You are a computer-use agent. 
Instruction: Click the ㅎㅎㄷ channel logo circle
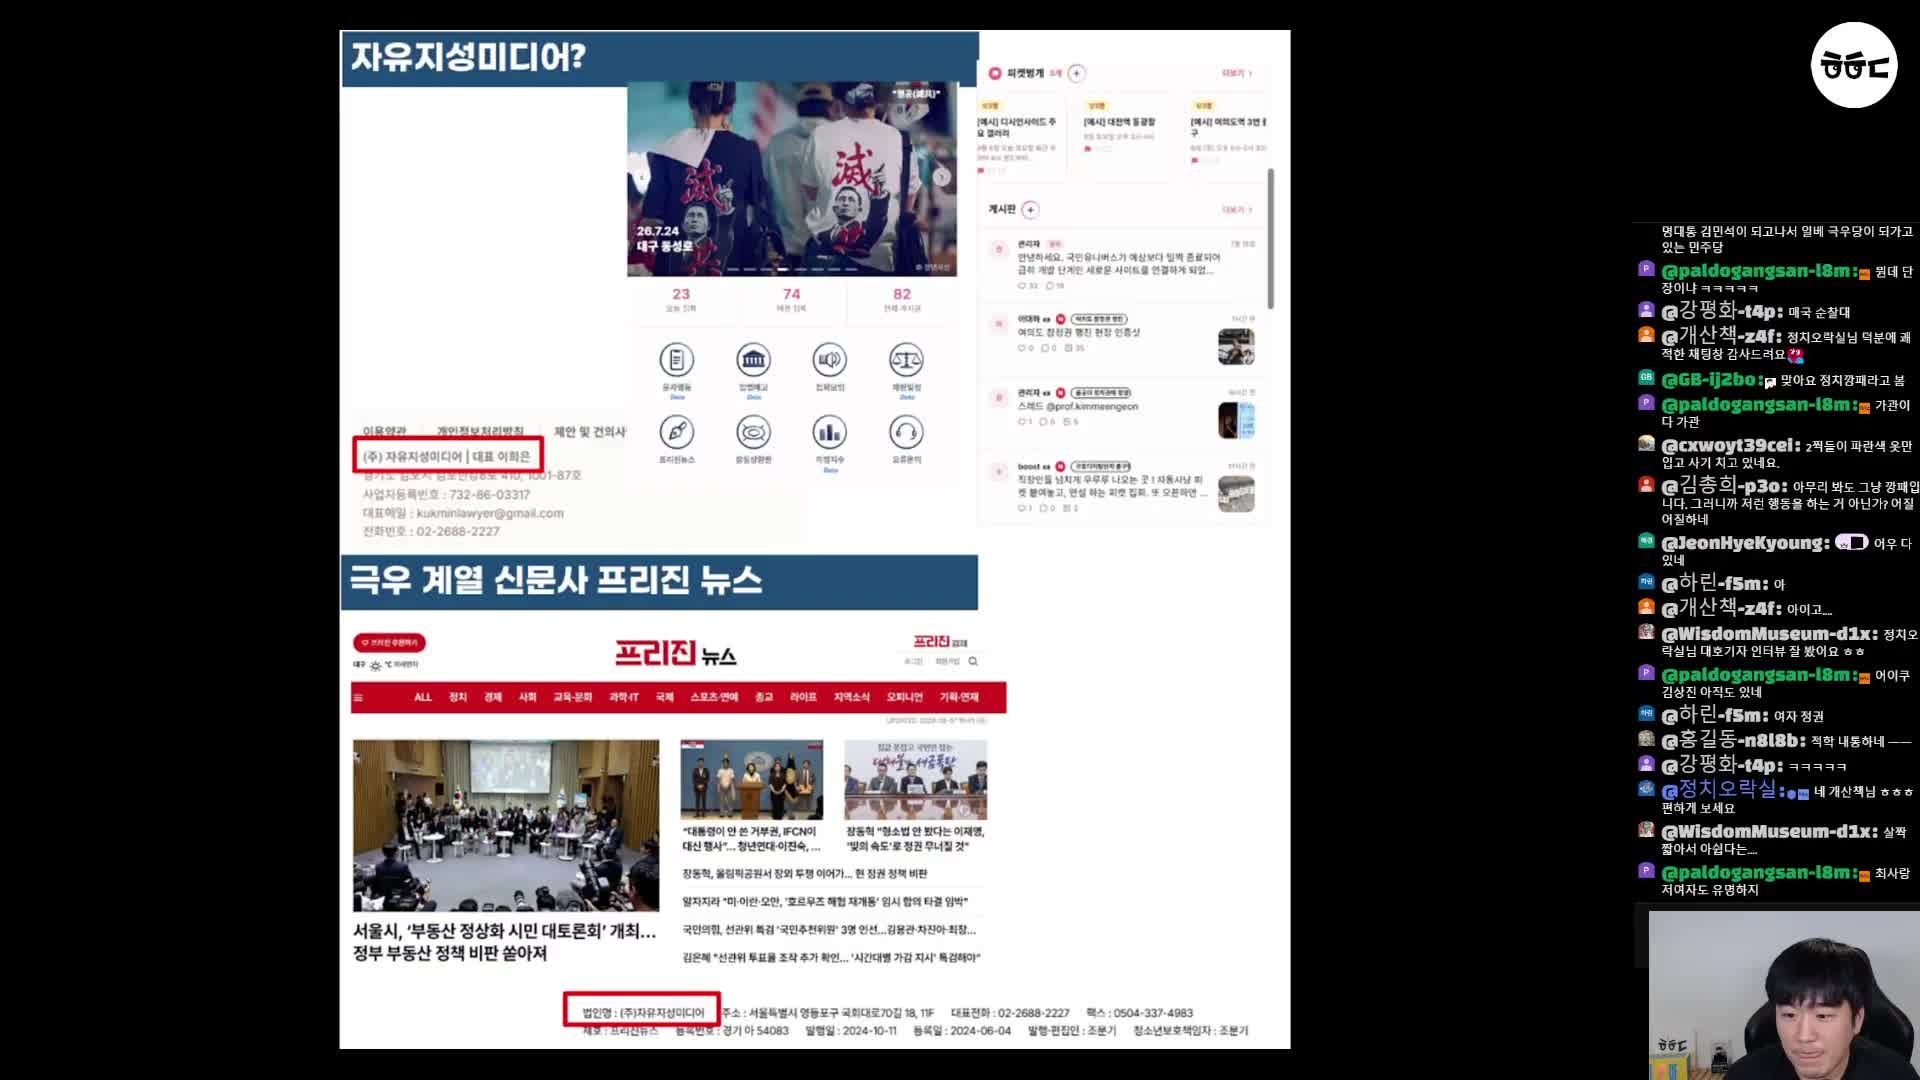coord(1854,66)
